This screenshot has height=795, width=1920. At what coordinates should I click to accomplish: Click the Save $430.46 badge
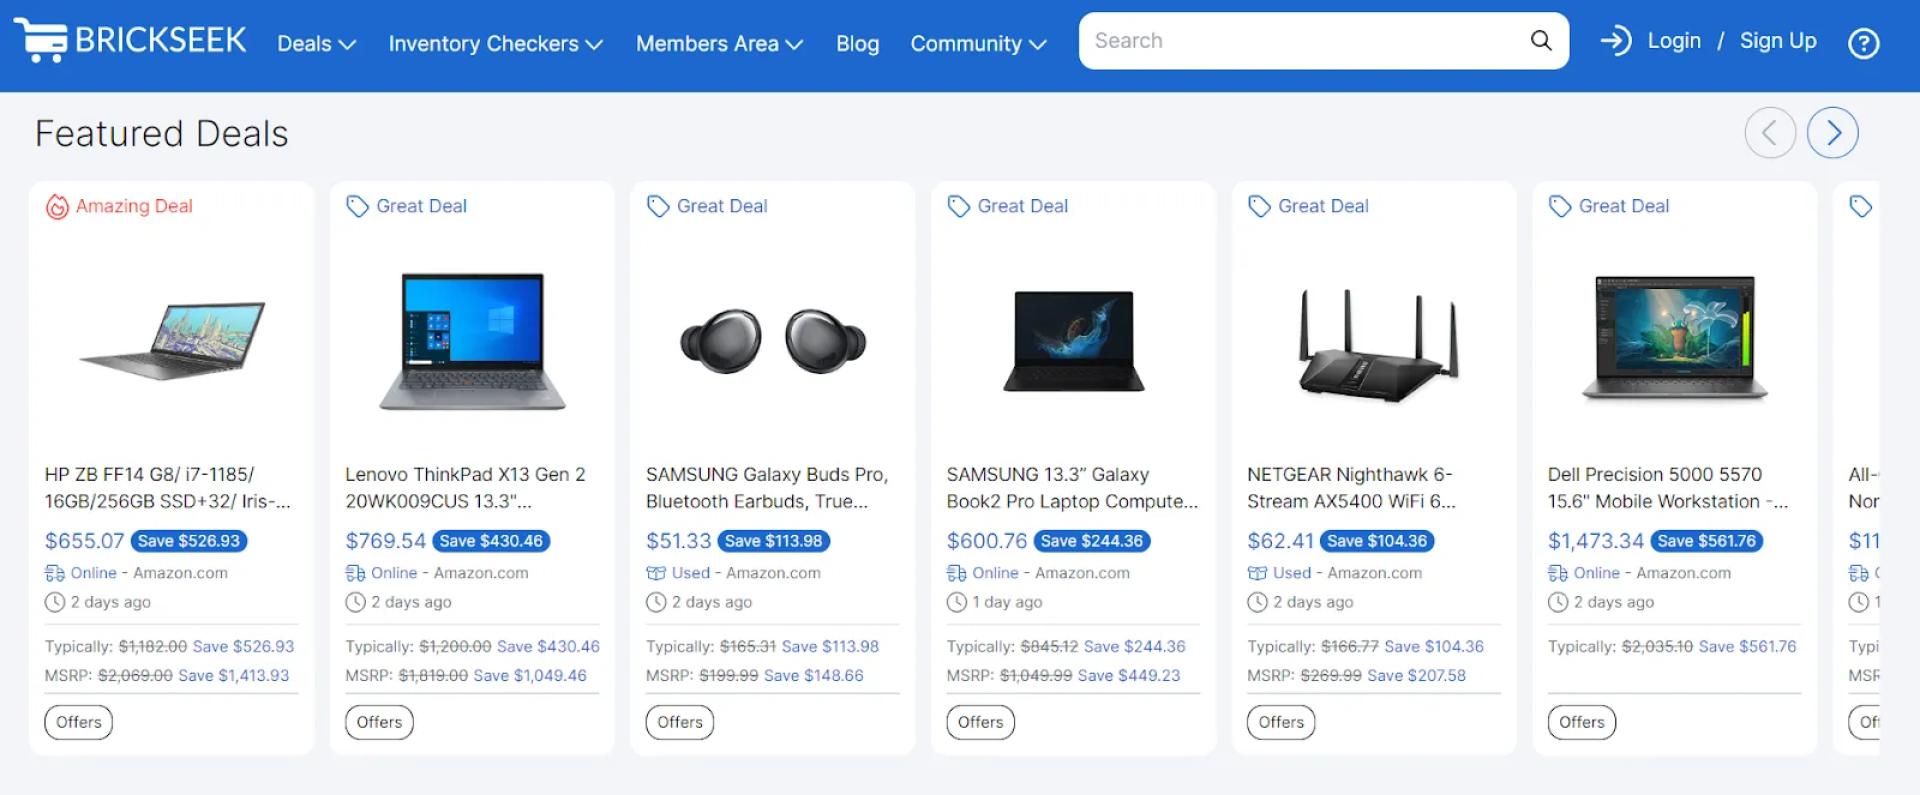tap(491, 541)
